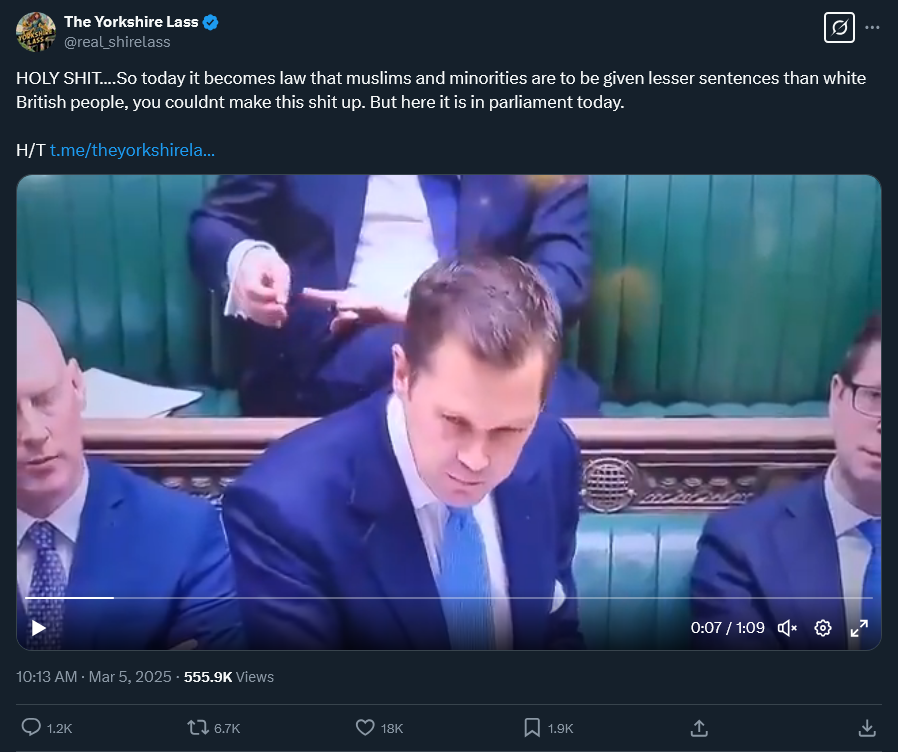The image size is (898, 752).
Task: Open video settings gear
Action: pos(823,628)
